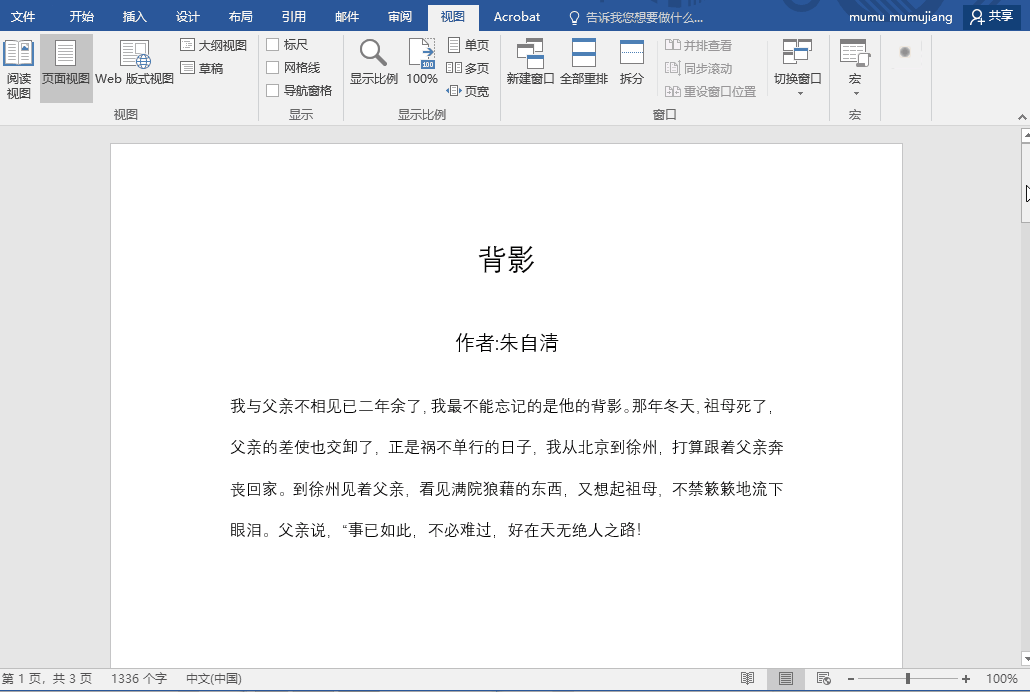
Task: Click the vertical scrollbar up arrow
Action: (1025, 136)
